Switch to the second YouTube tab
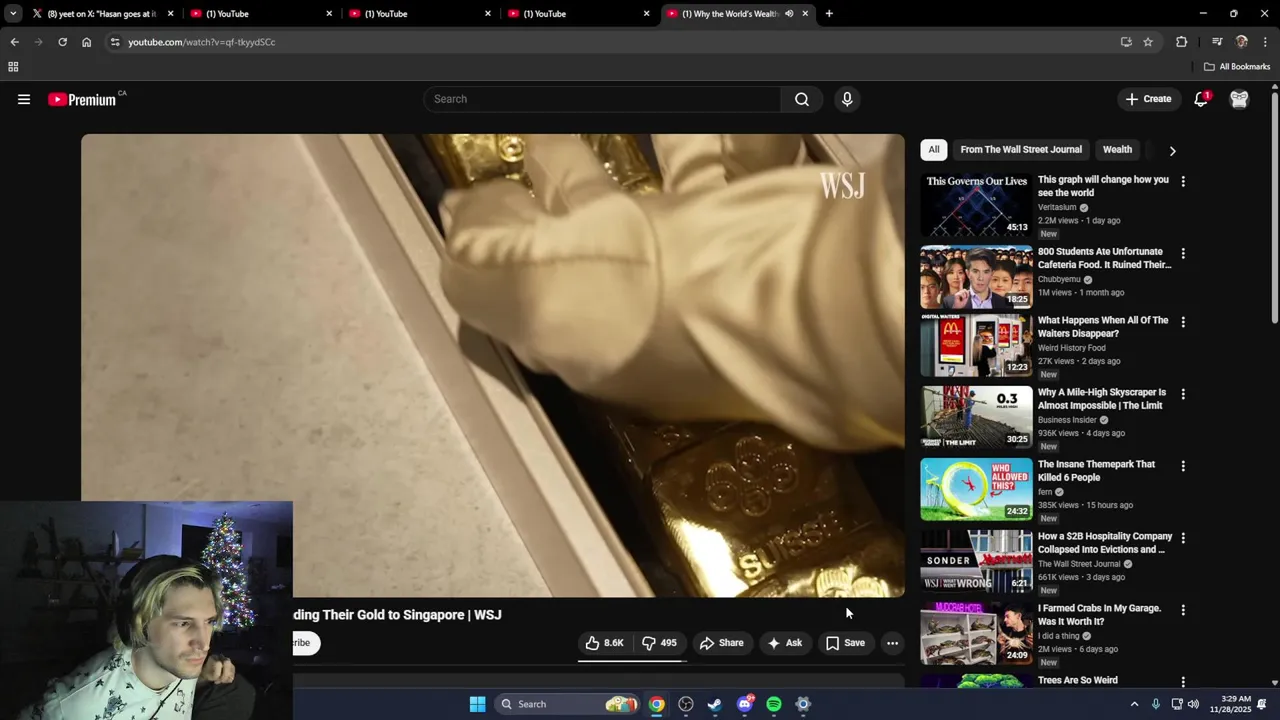The image size is (1280, 720). (x=261, y=14)
